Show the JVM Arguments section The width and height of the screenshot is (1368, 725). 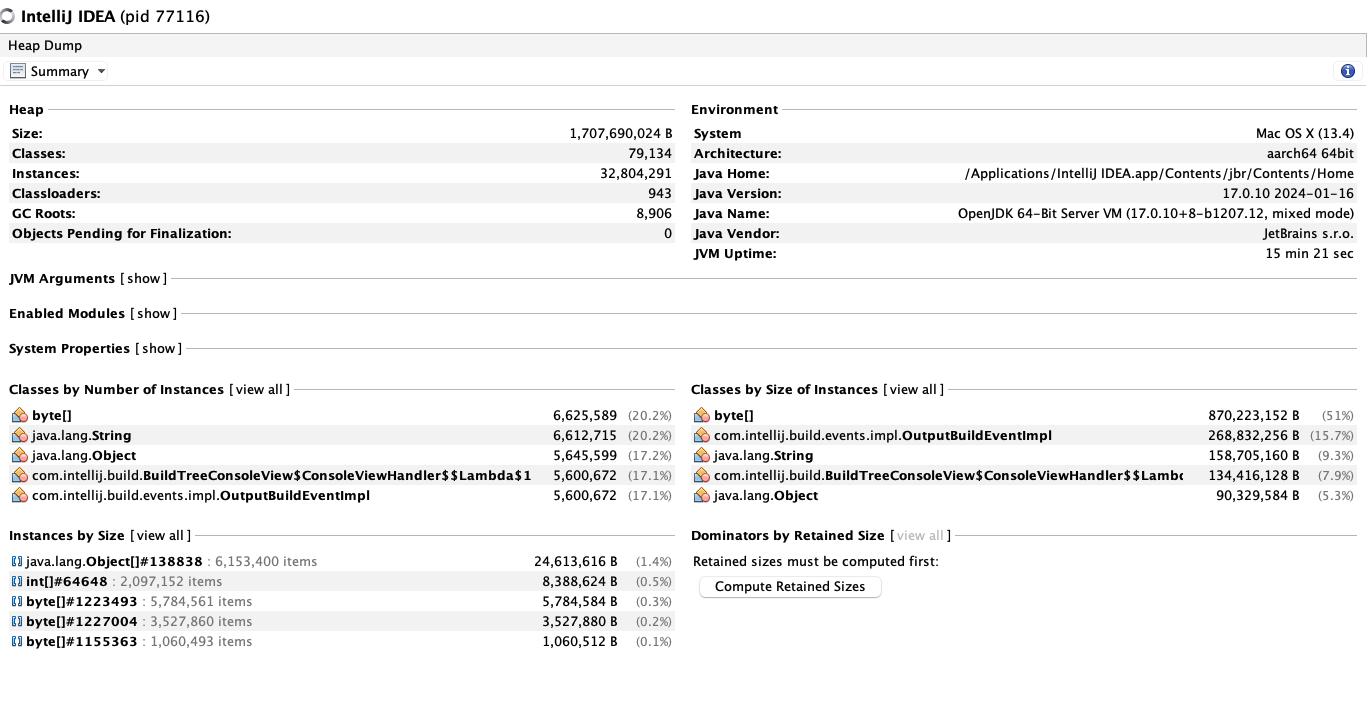[143, 279]
